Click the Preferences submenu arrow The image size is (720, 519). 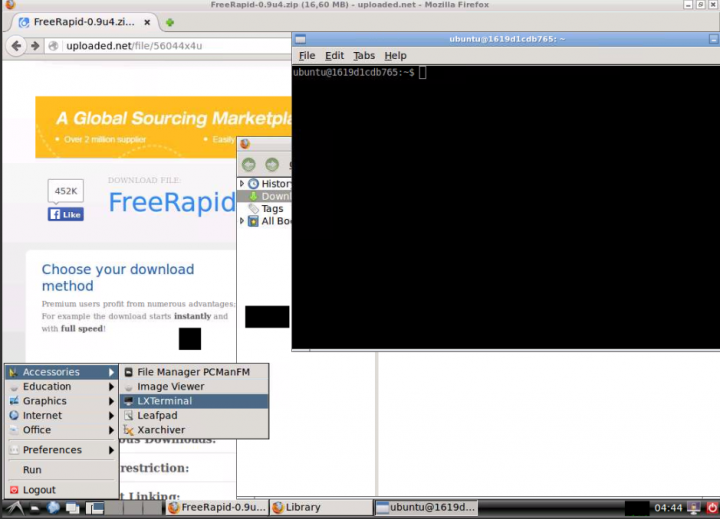point(111,450)
